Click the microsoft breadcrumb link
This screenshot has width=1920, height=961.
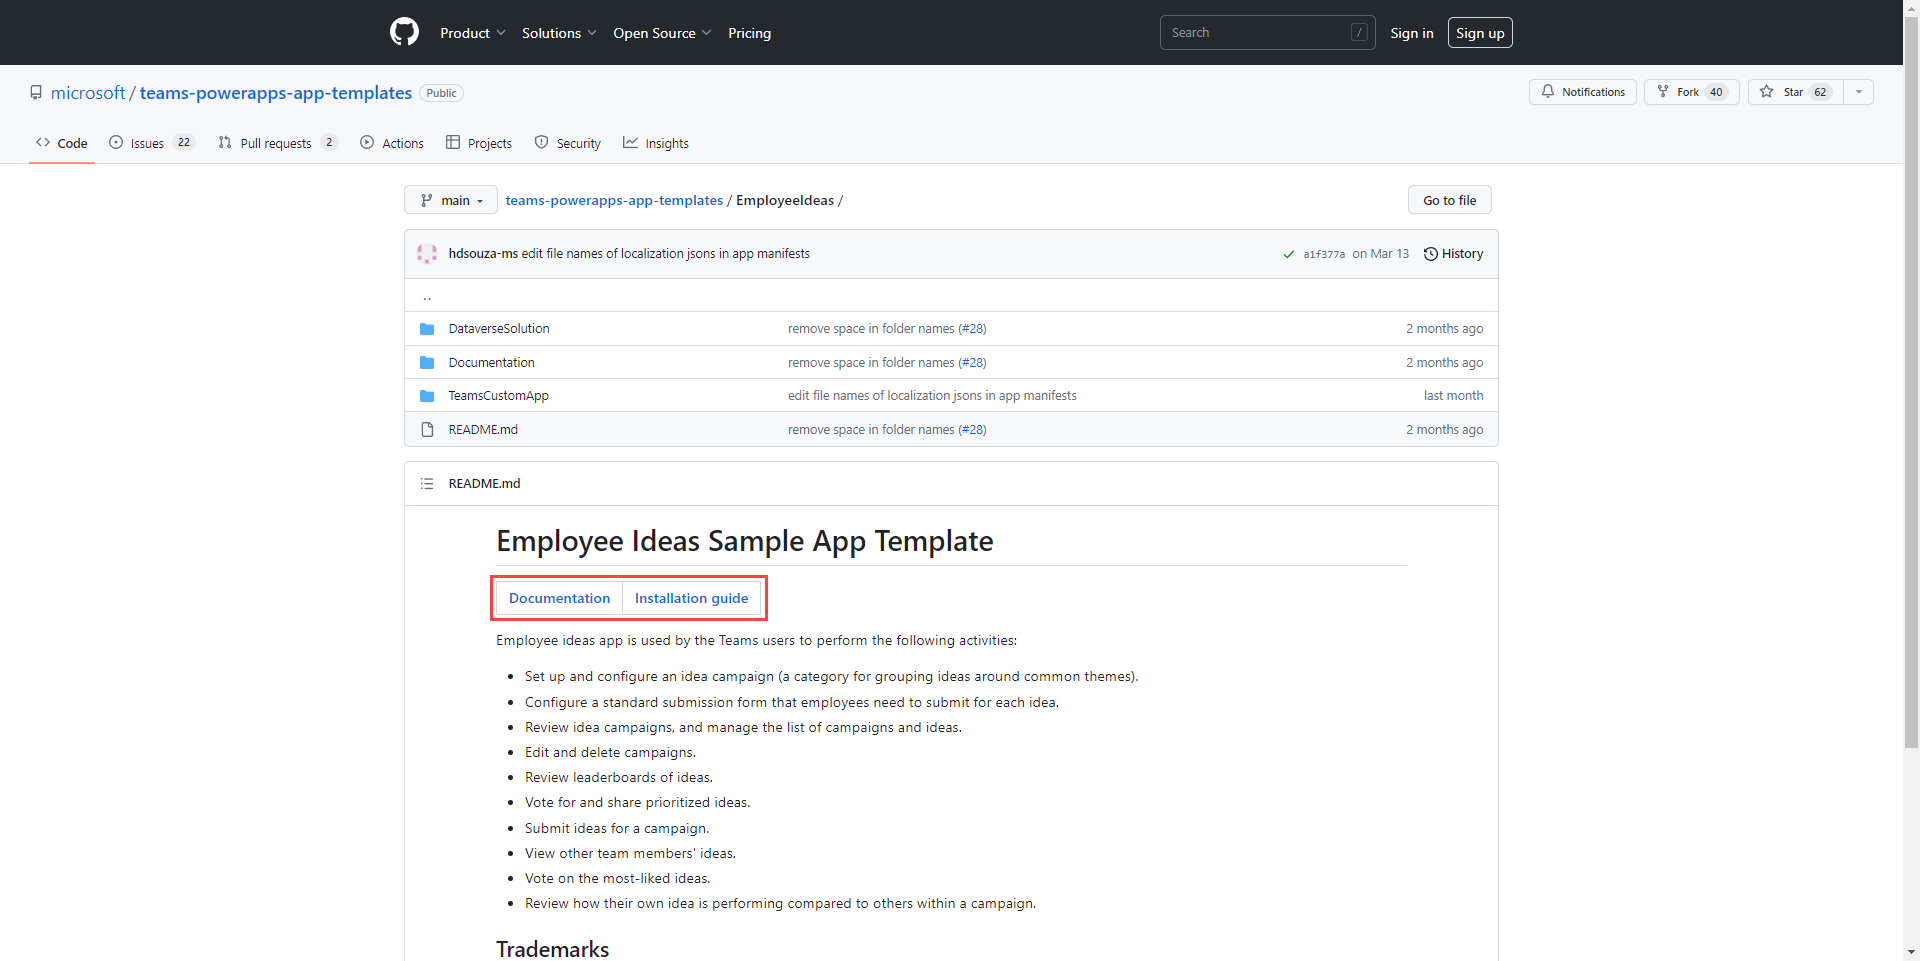pyautogui.click(x=88, y=92)
